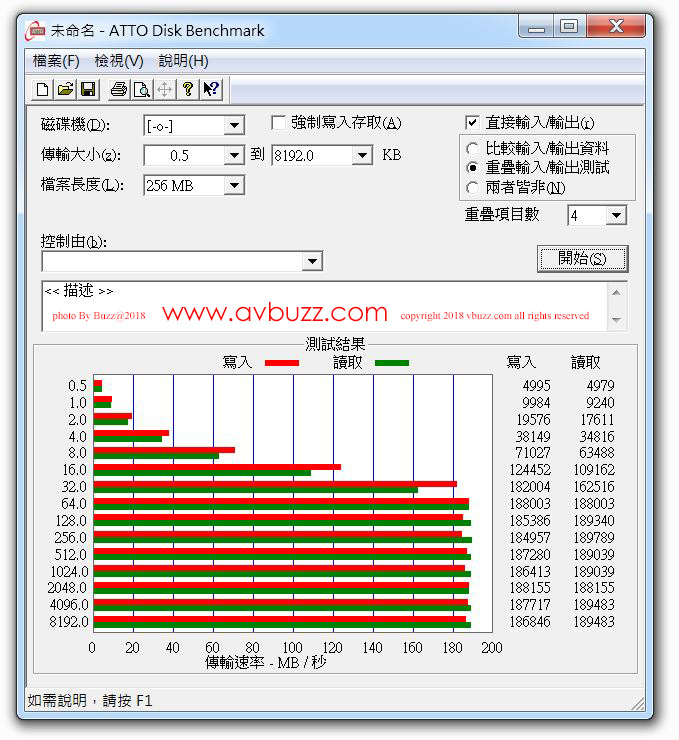679x740 pixels.
Task: Open the 檔案(F) menu
Action: click(x=56, y=61)
